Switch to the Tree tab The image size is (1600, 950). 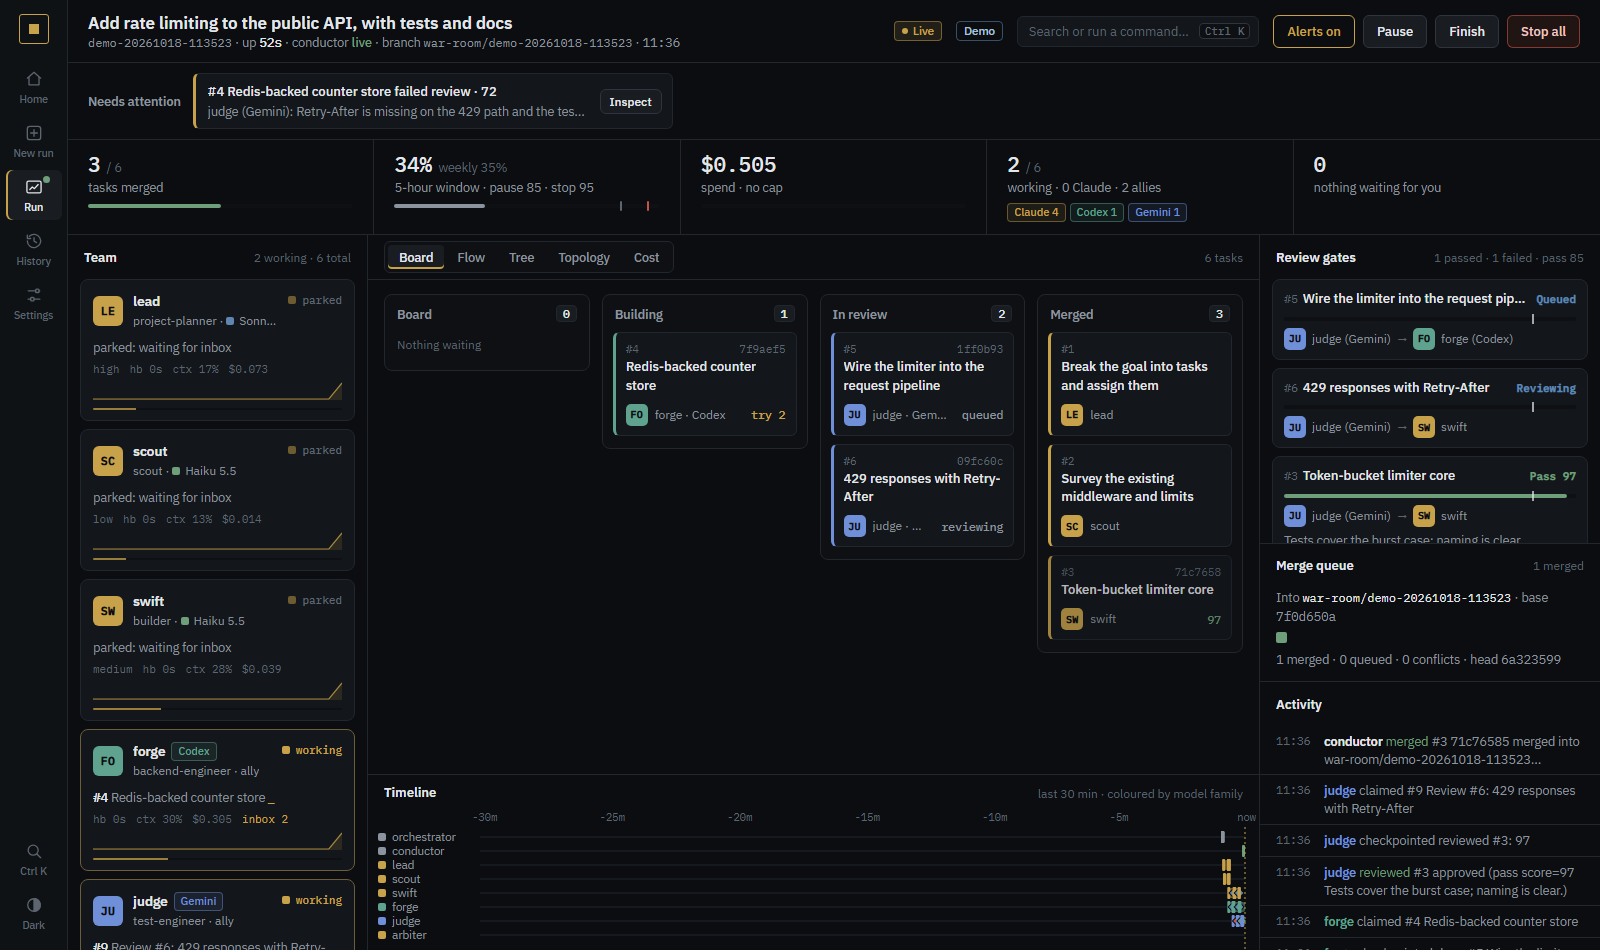[521, 258]
